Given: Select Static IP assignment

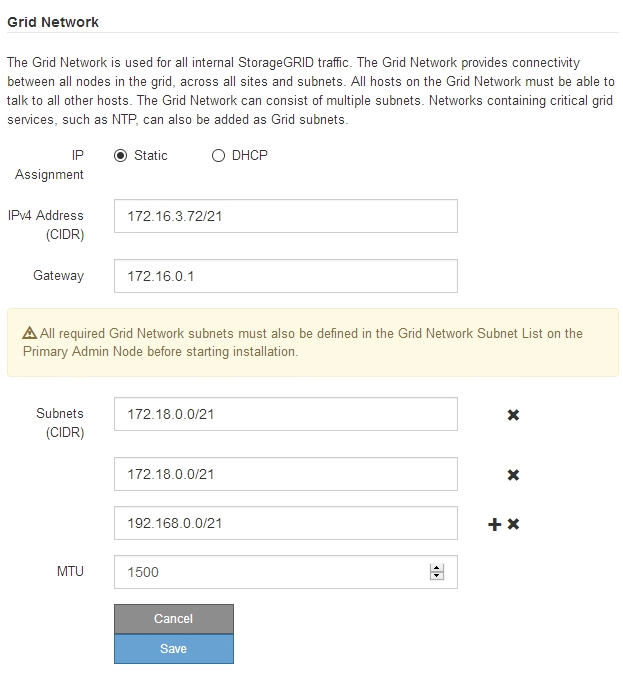Looking at the screenshot, I should click(x=121, y=156).
